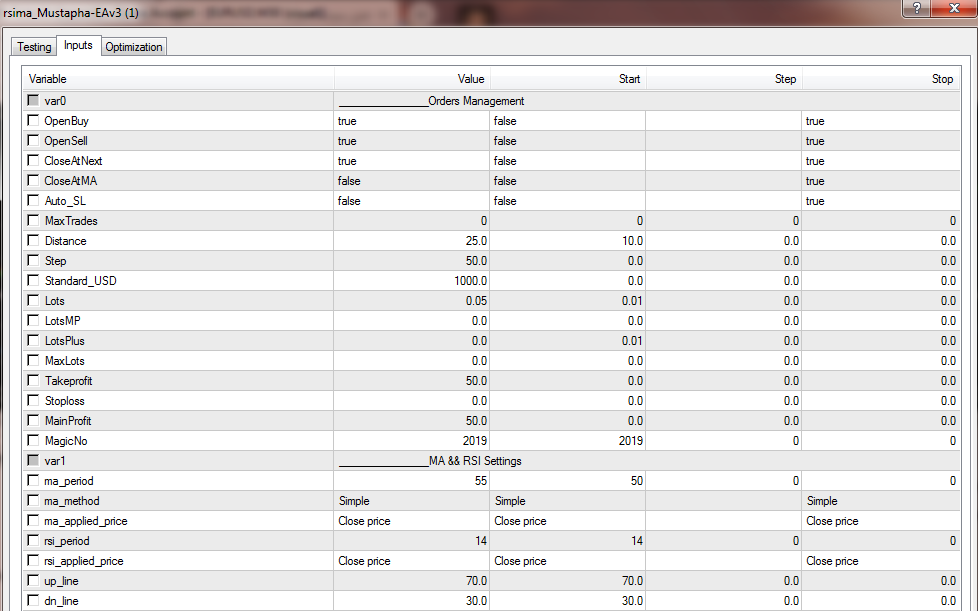Enable the Takeprofit checkbox
Screen dimensions: 978x611
tap(34, 381)
